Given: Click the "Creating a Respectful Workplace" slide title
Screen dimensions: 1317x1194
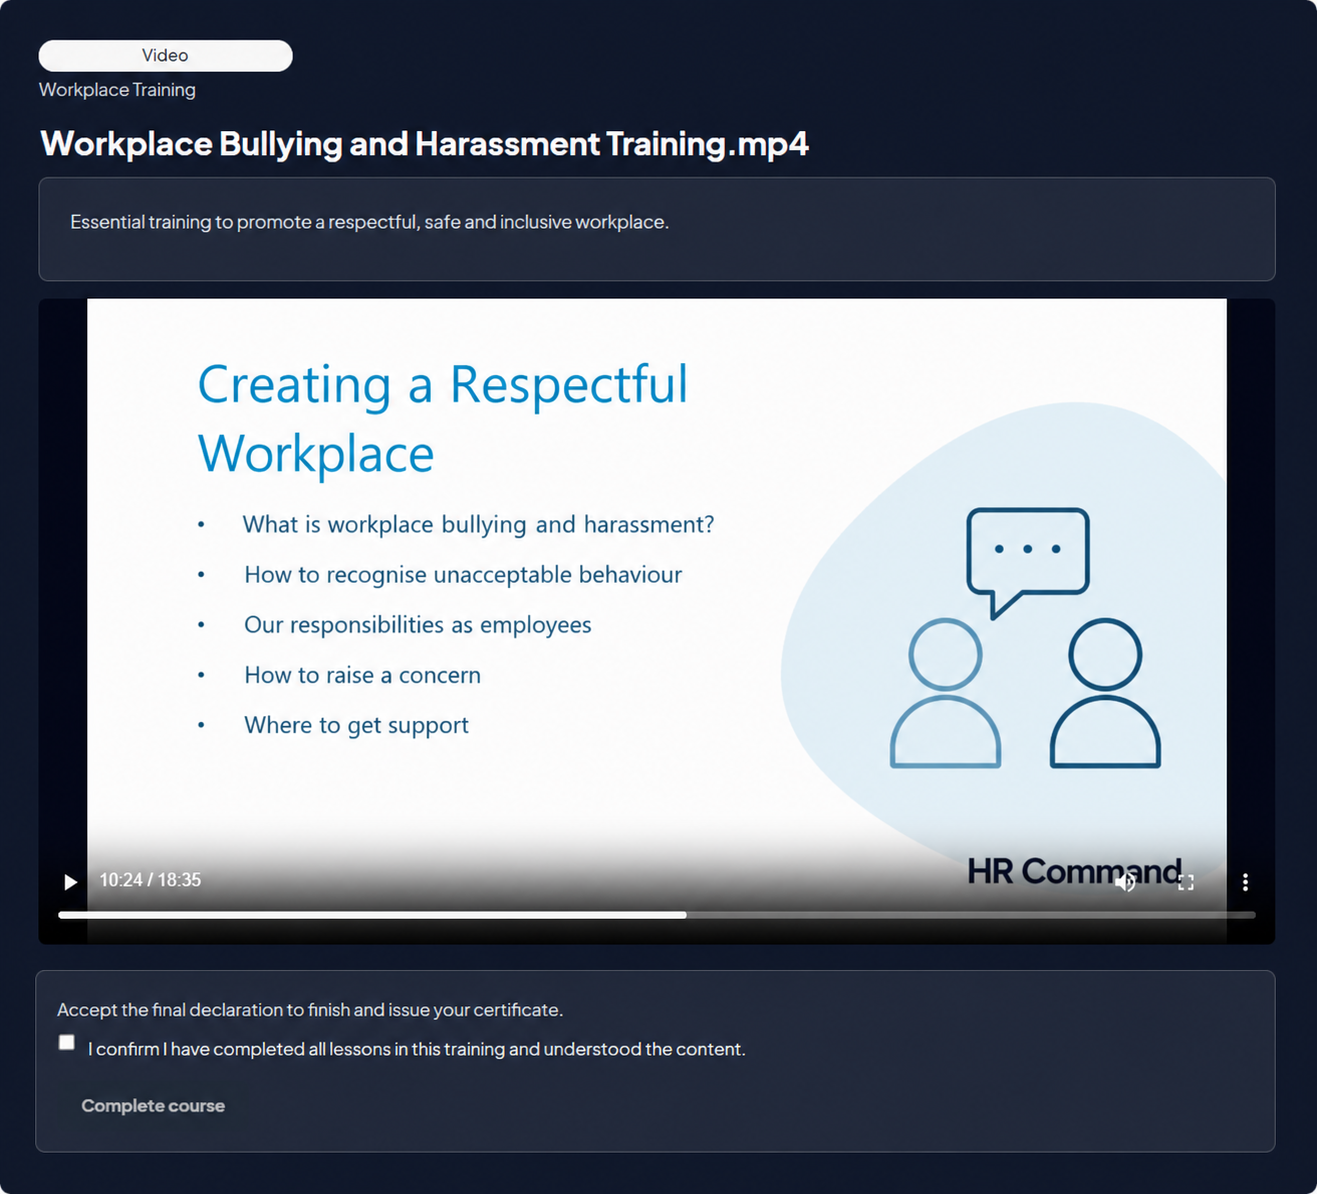Looking at the screenshot, I should point(443,418).
